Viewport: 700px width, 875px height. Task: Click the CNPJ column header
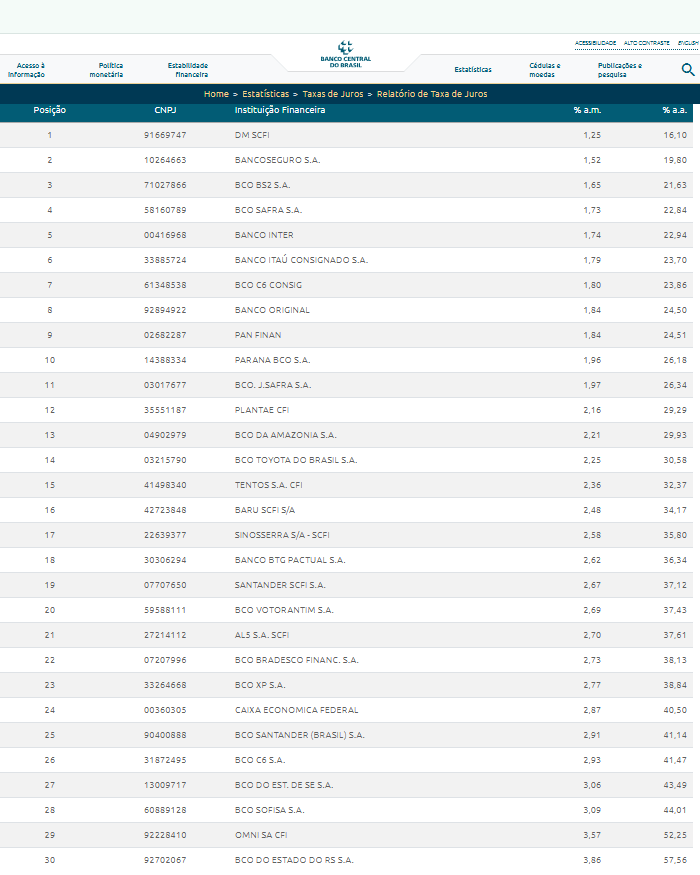click(x=165, y=110)
